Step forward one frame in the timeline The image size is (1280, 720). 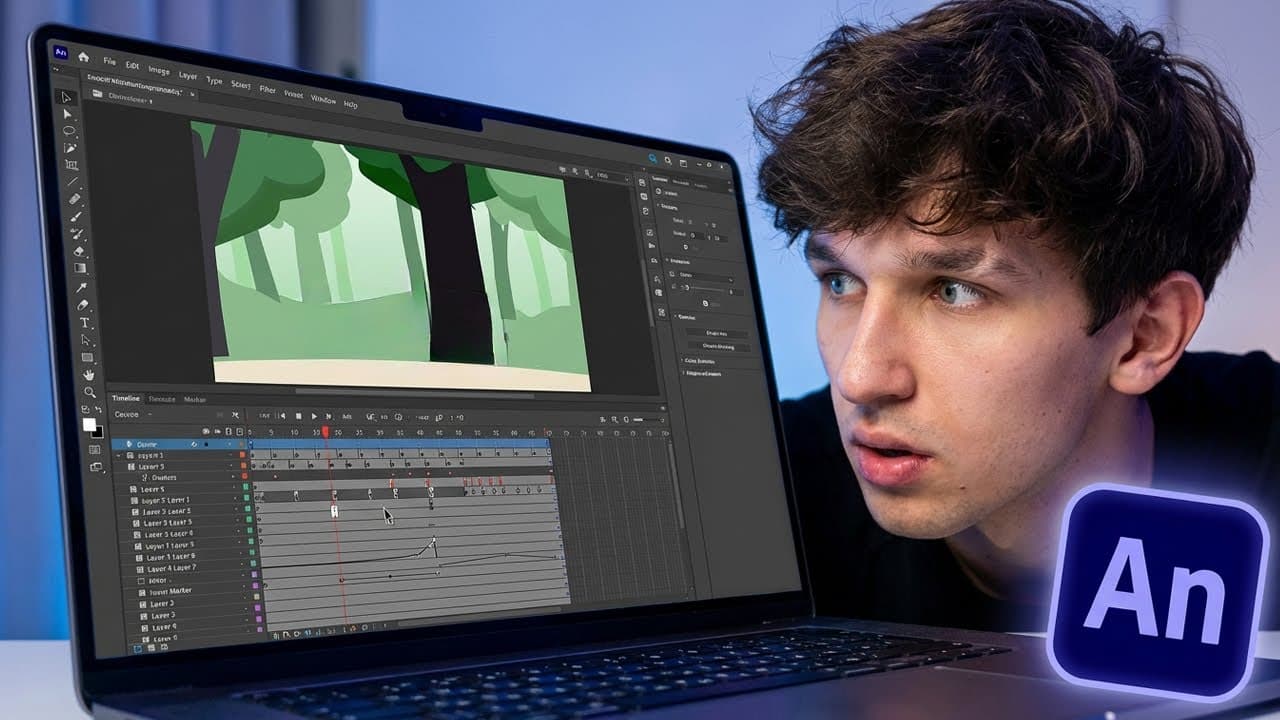pos(329,416)
